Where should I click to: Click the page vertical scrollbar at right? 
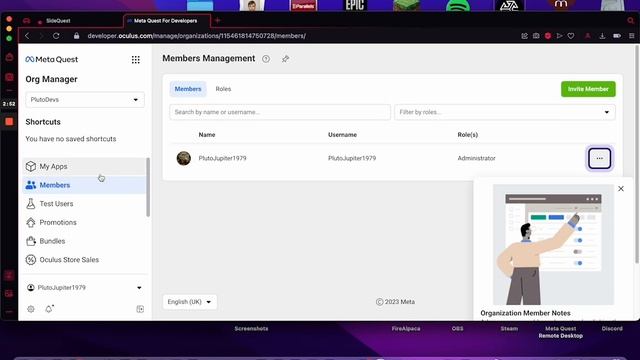(637, 154)
